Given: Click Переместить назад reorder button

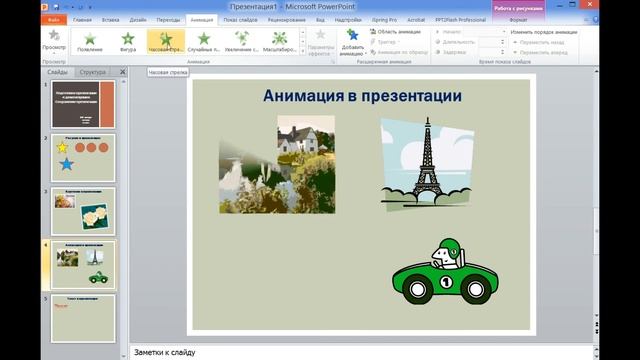Looking at the screenshot, I should (538, 42).
